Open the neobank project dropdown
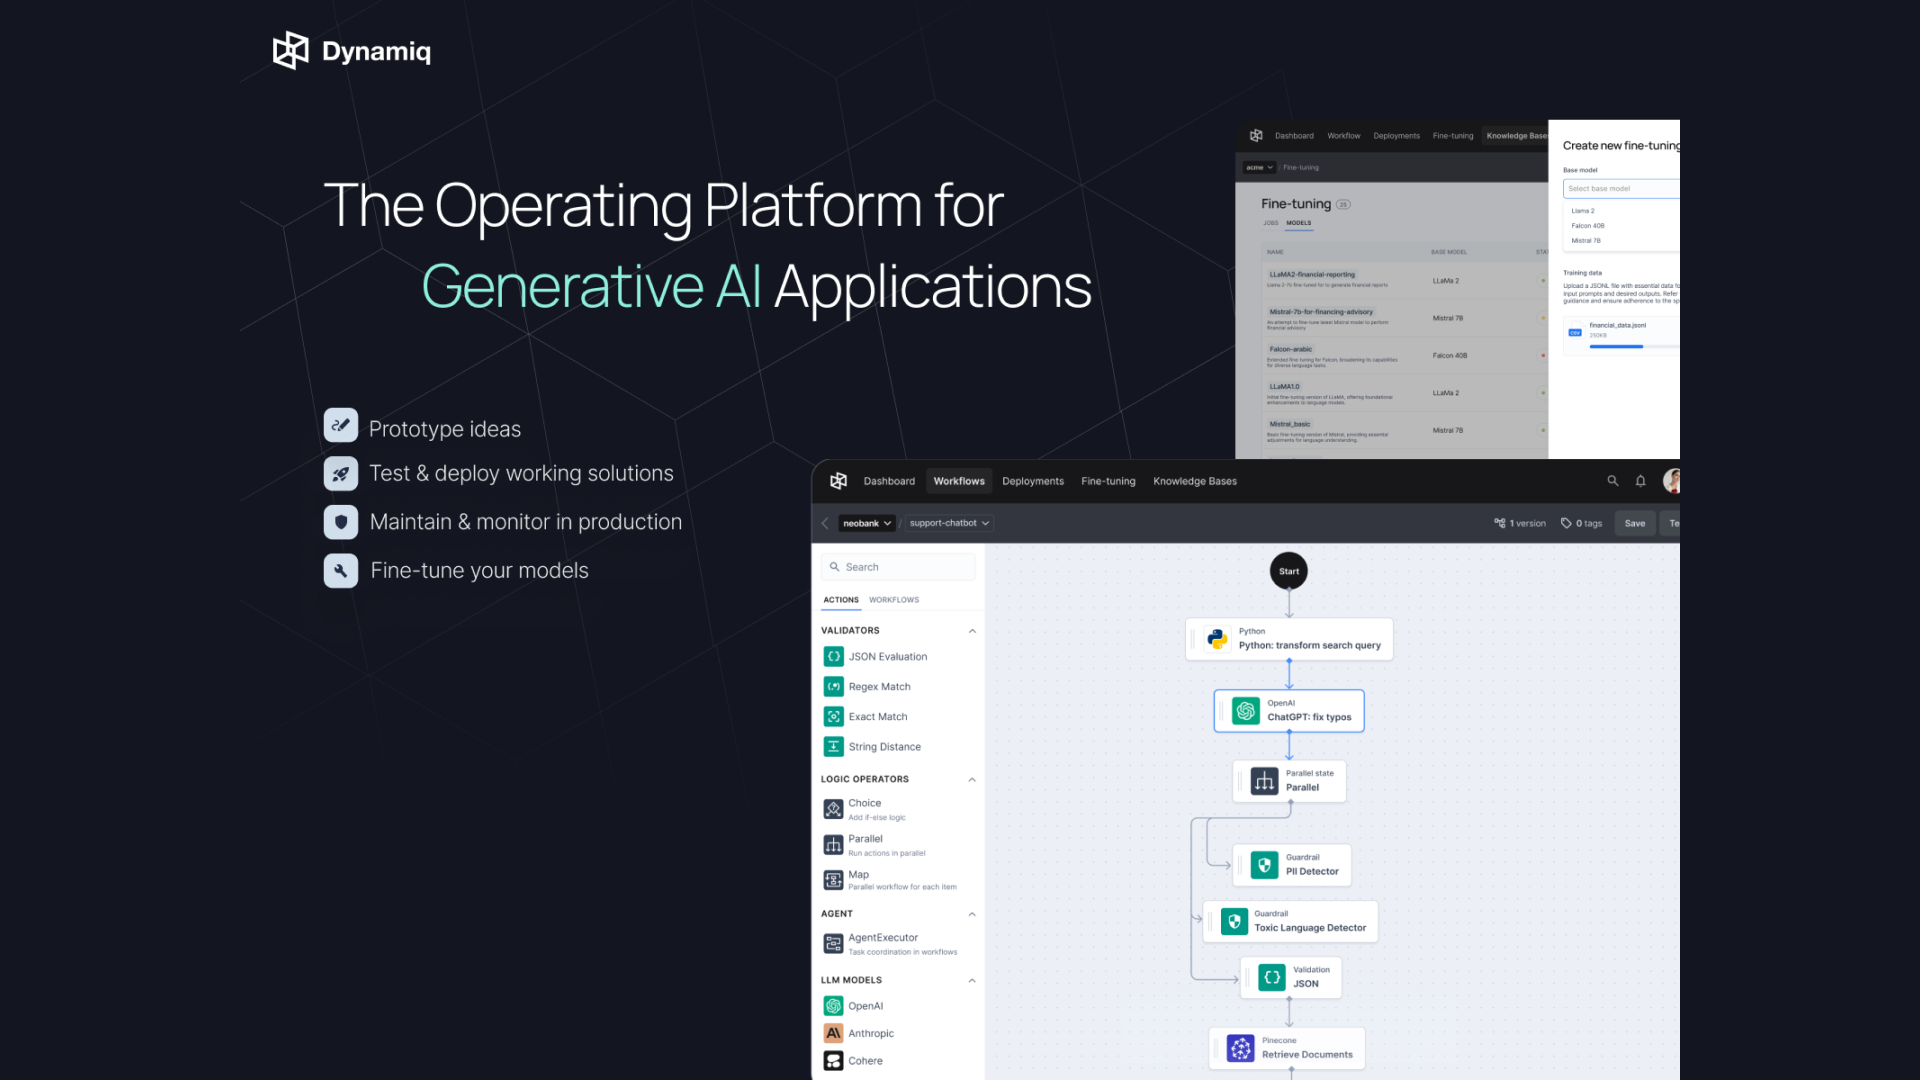This screenshot has height=1080, width=1920. tap(866, 523)
